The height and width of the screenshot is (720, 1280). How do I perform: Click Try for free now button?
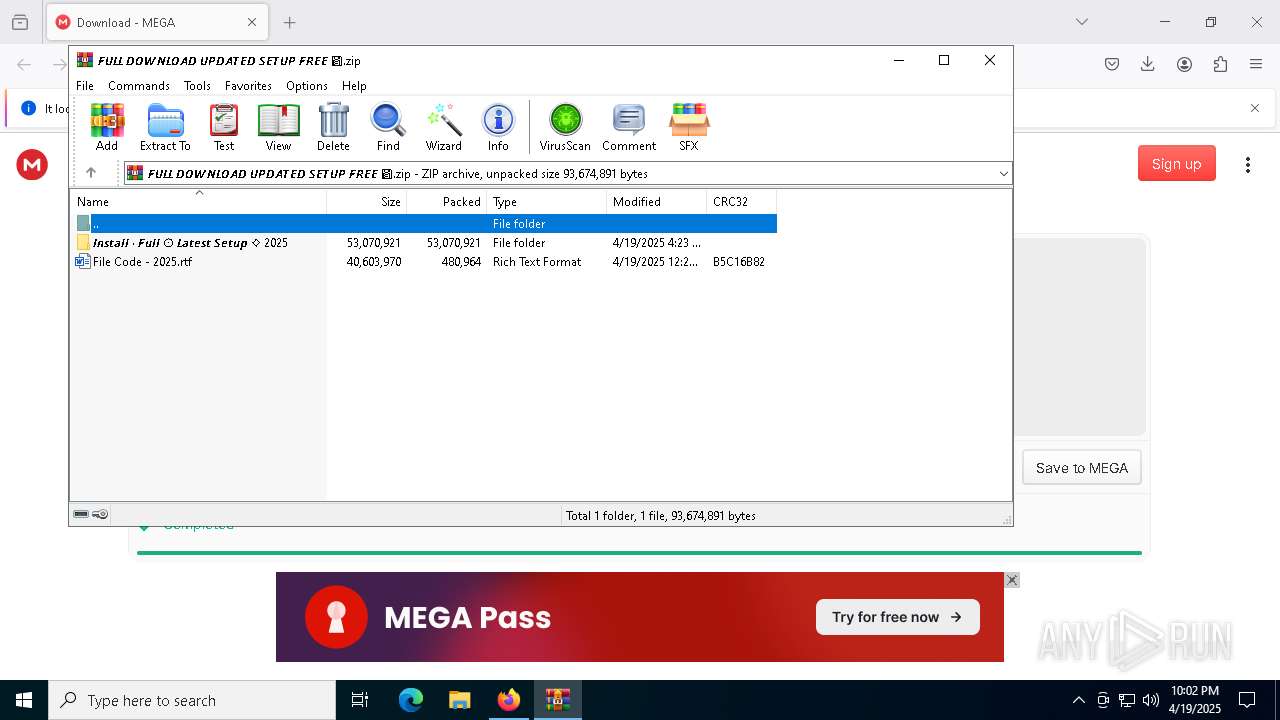point(897,617)
